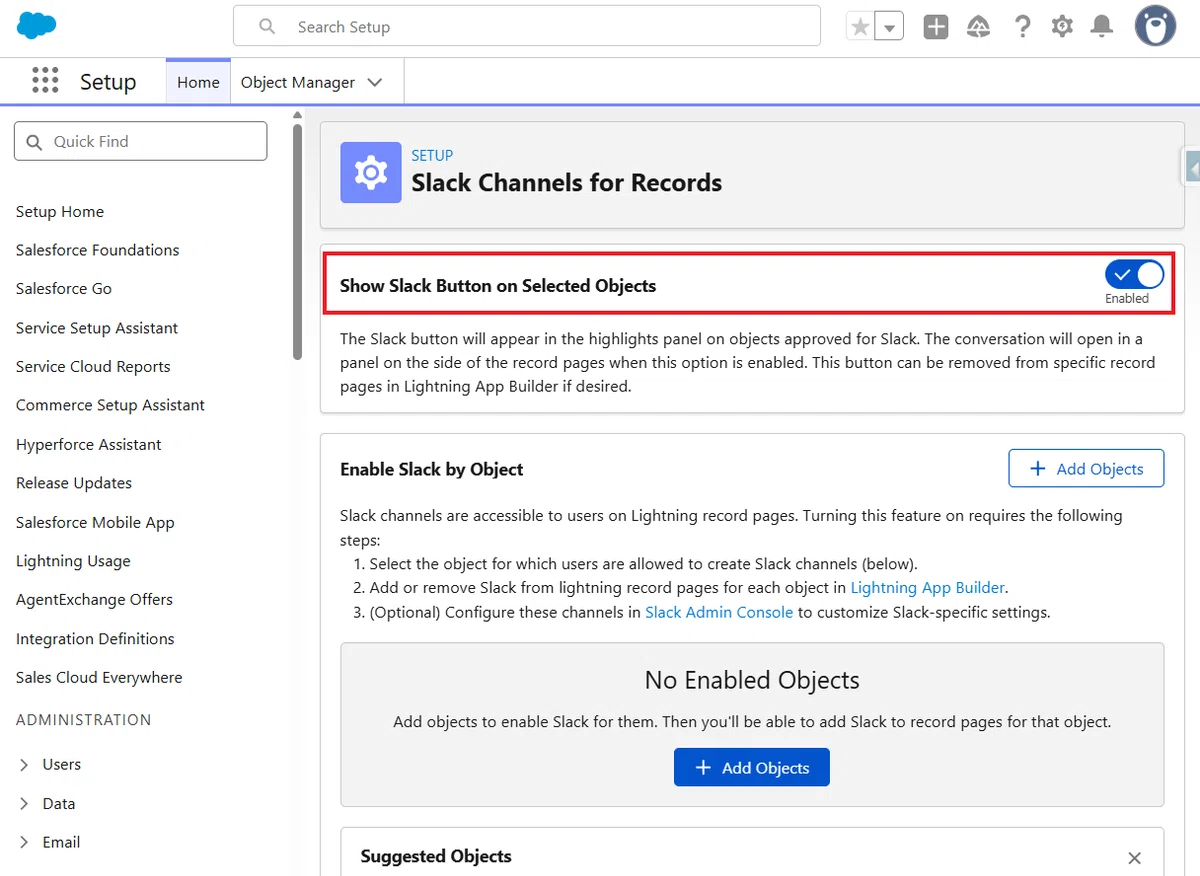This screenshot has height=876, width=1200.
Task: Open the notifications bell
Action: coord(1102,27)
